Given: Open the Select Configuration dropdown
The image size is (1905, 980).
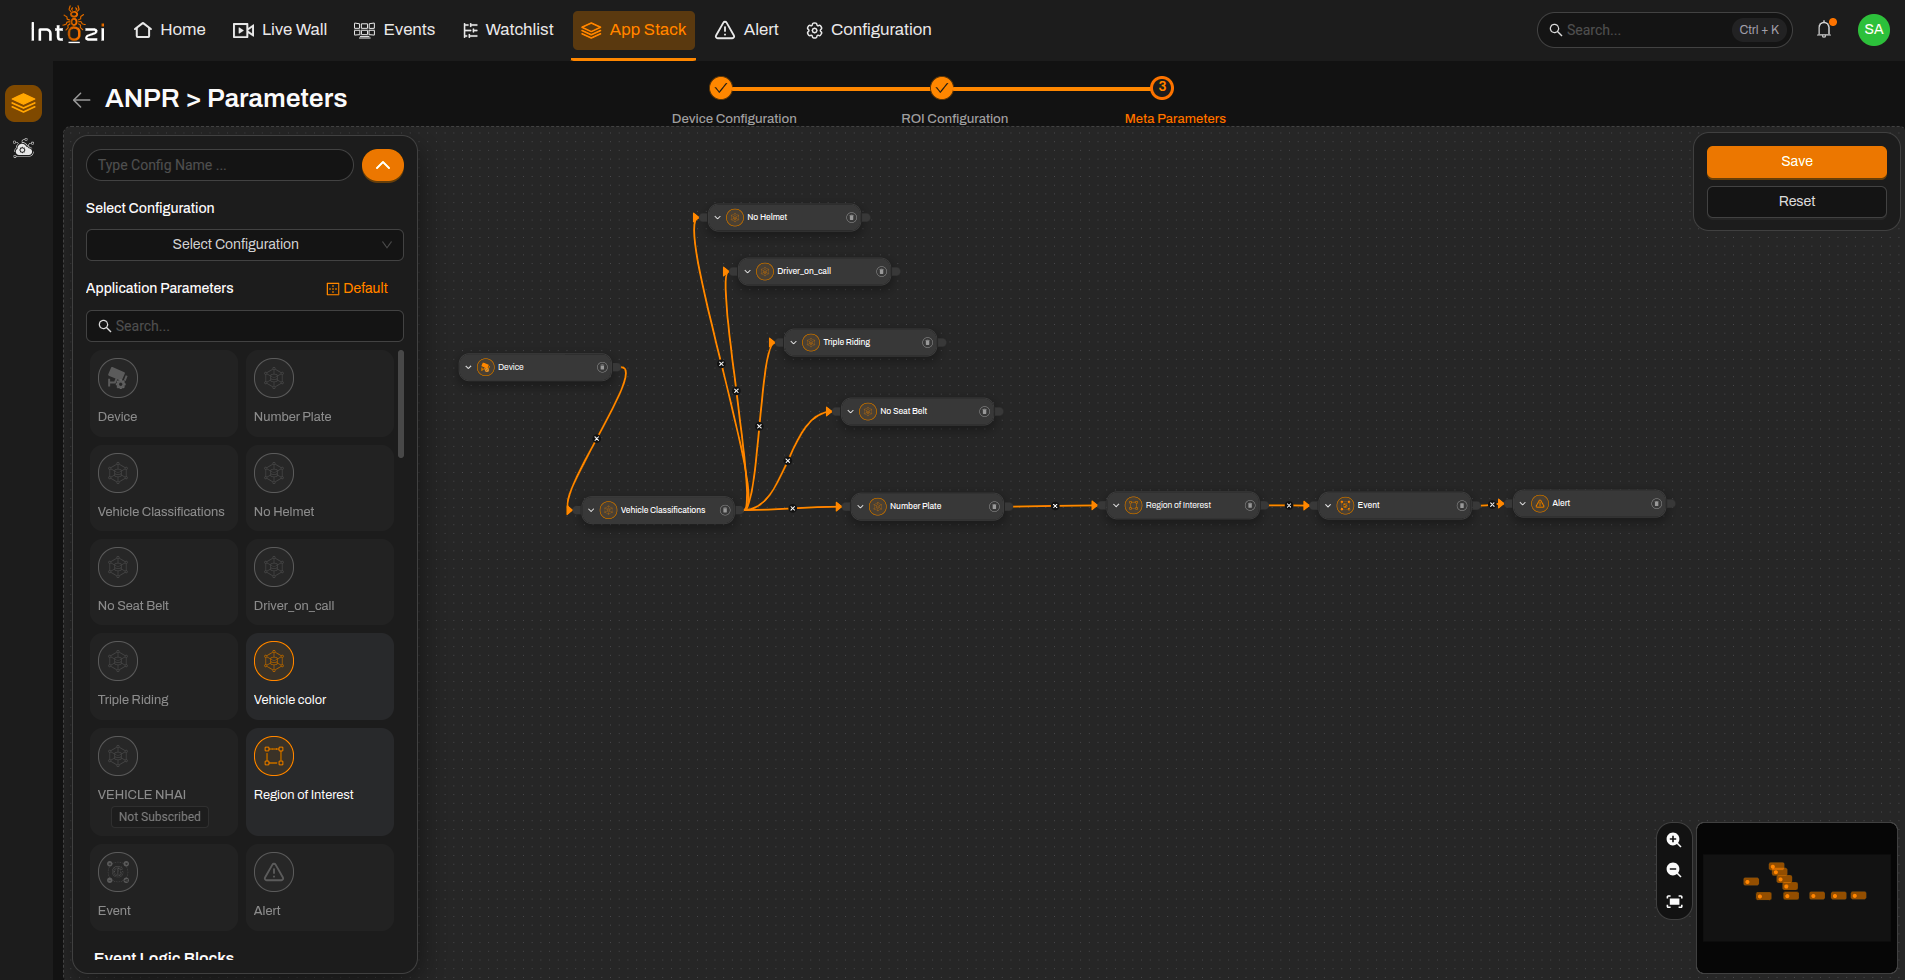Looking at the screenshot, I should tap(245, 245).
